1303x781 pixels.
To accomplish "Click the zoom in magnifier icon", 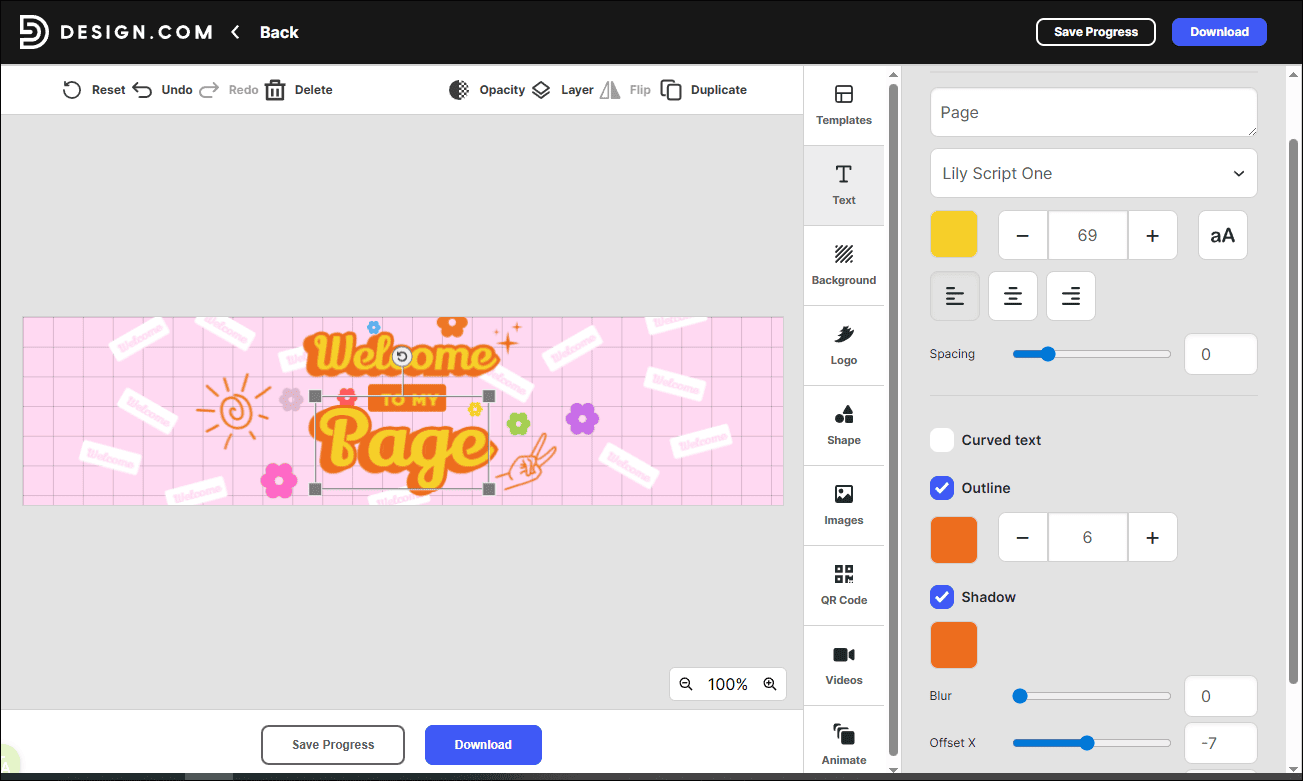I will [x=770, y=684].
